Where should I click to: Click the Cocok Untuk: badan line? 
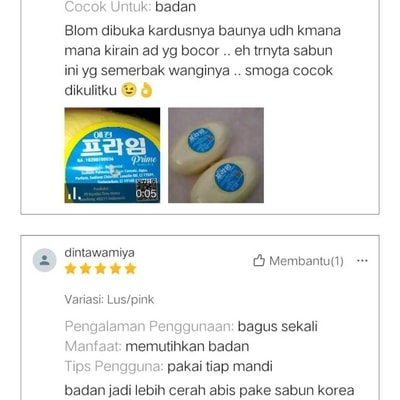tap(130, 7)
